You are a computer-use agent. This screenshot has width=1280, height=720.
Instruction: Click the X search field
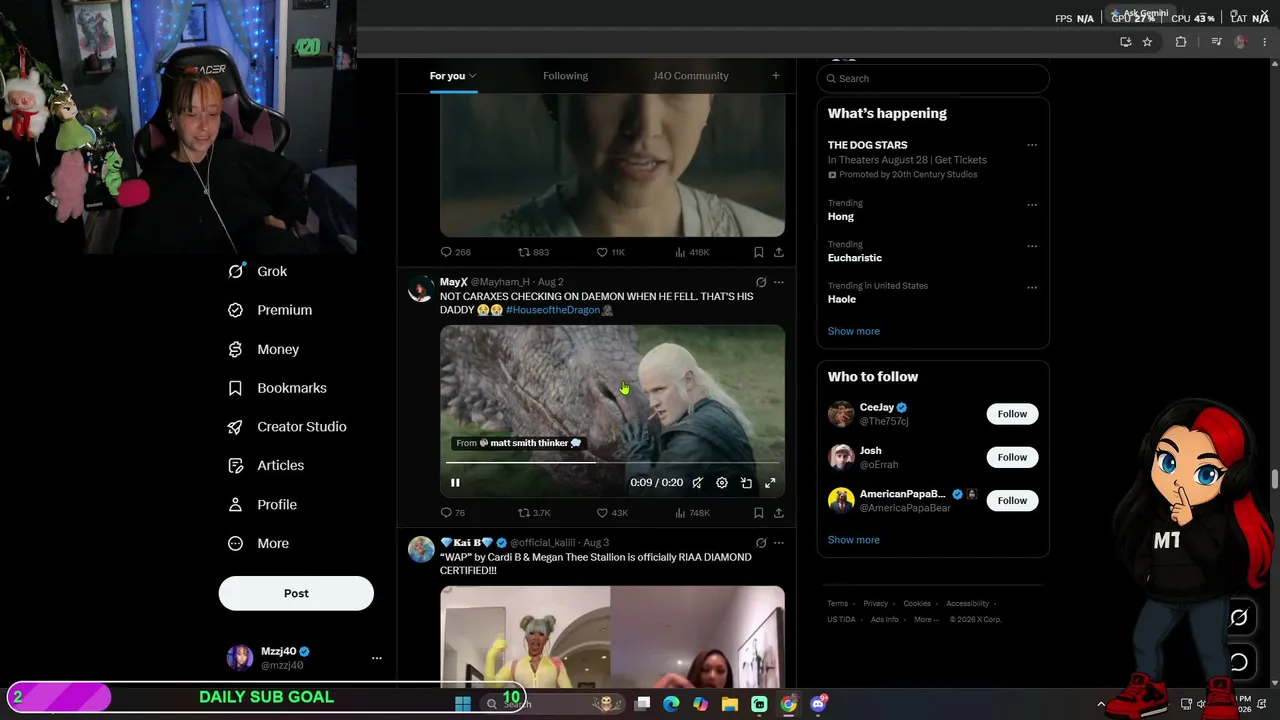933,78
